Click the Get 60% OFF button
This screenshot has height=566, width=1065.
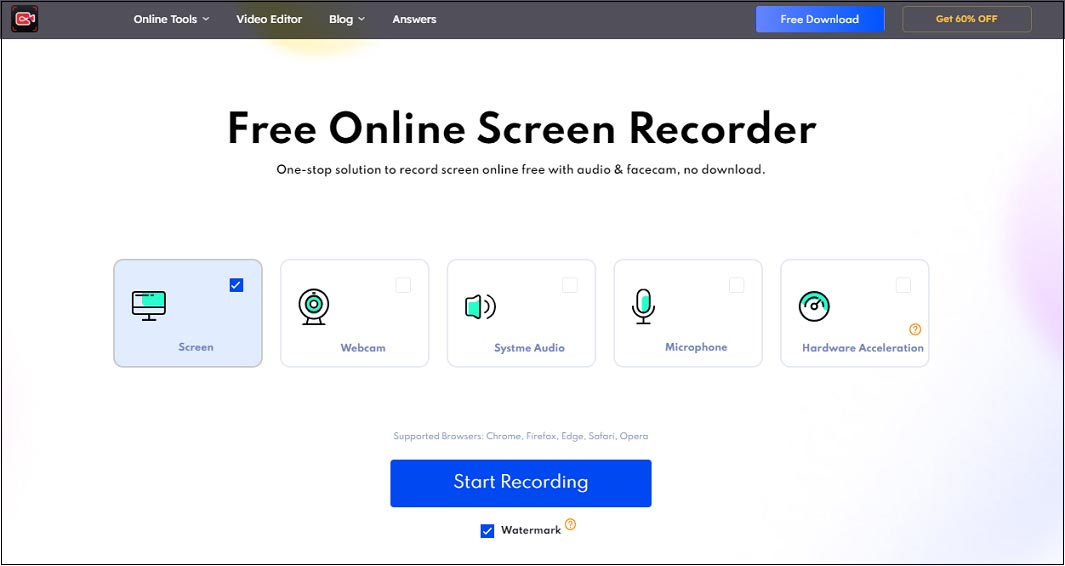pos(967,19)
